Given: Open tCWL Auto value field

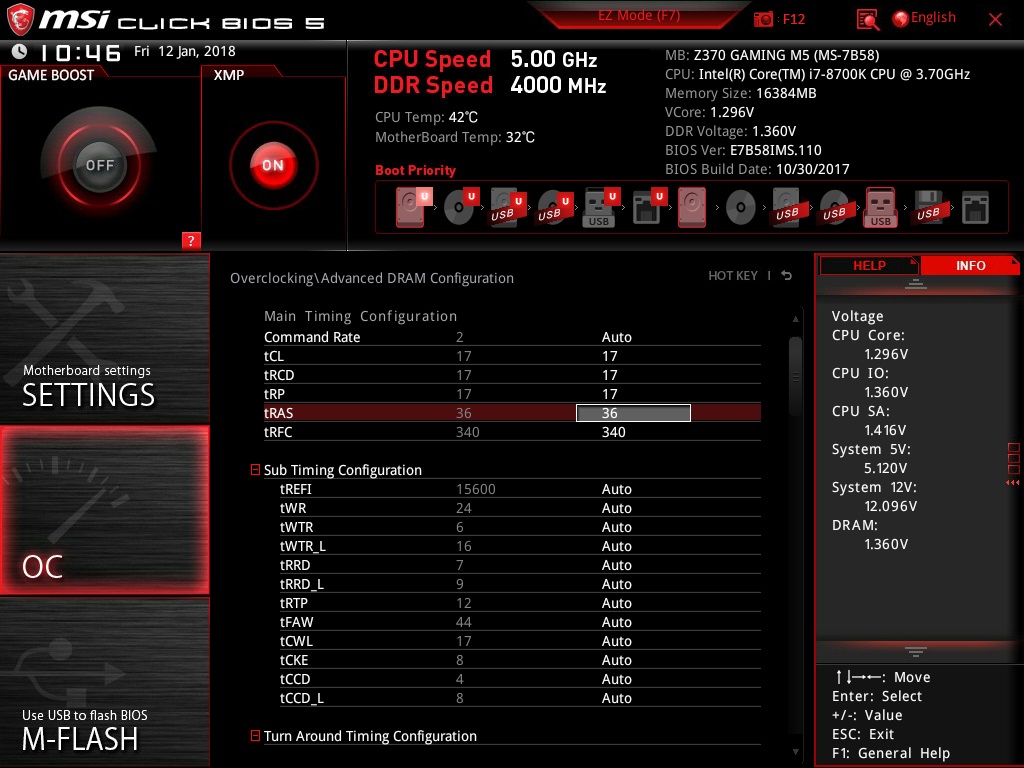Looking at the screenshot, I should [616, 641].
